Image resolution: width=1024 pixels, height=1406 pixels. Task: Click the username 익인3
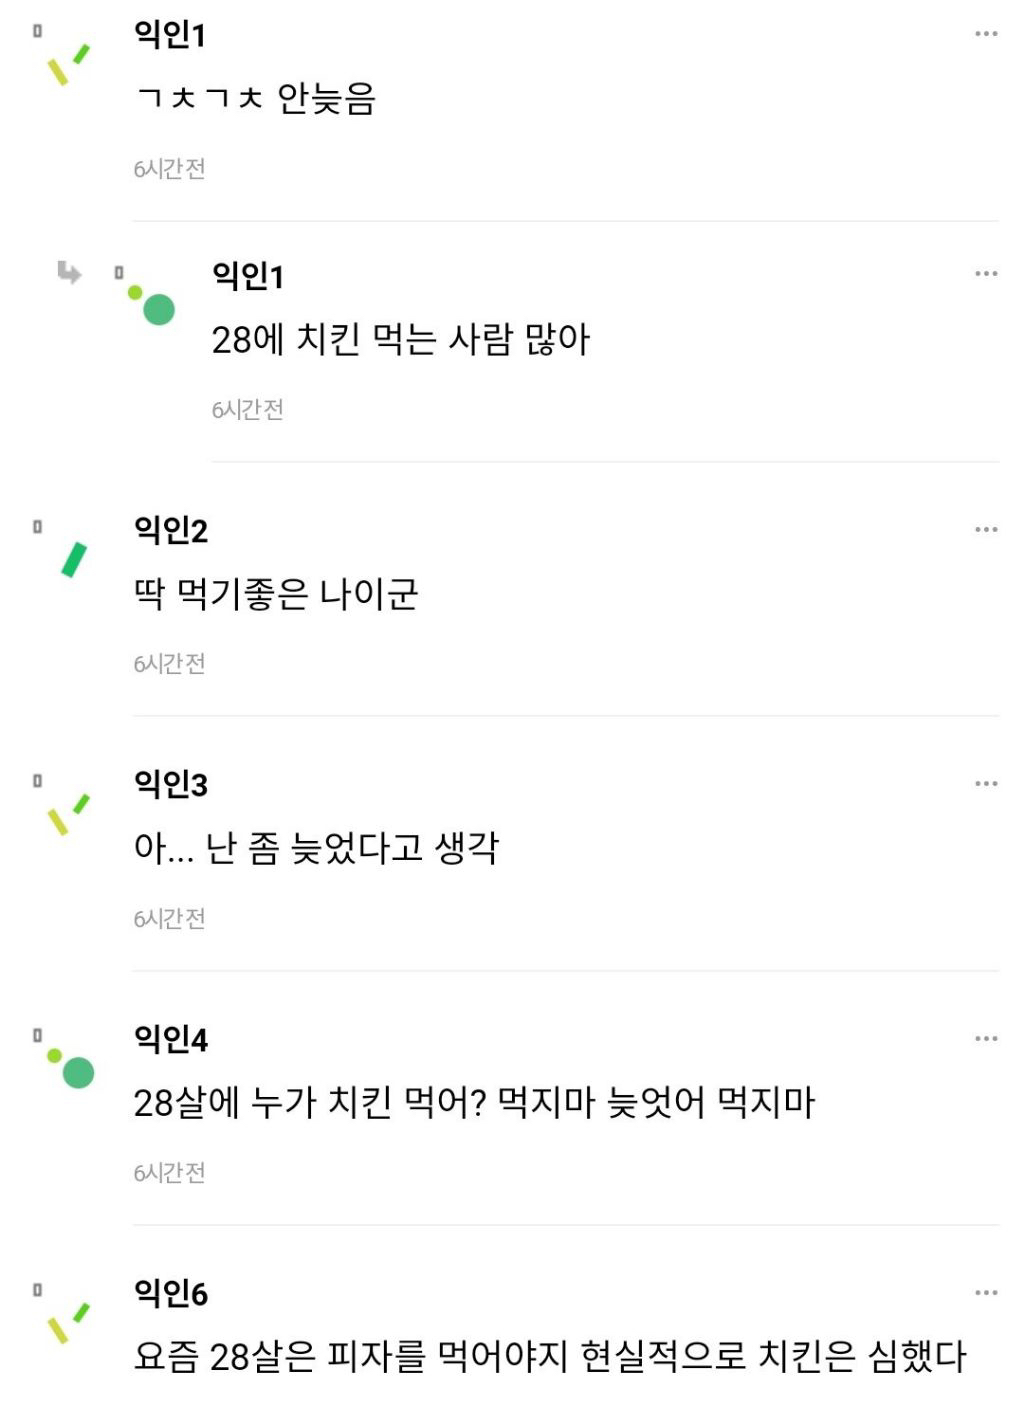pyautogui.click(x=171, y=784)
